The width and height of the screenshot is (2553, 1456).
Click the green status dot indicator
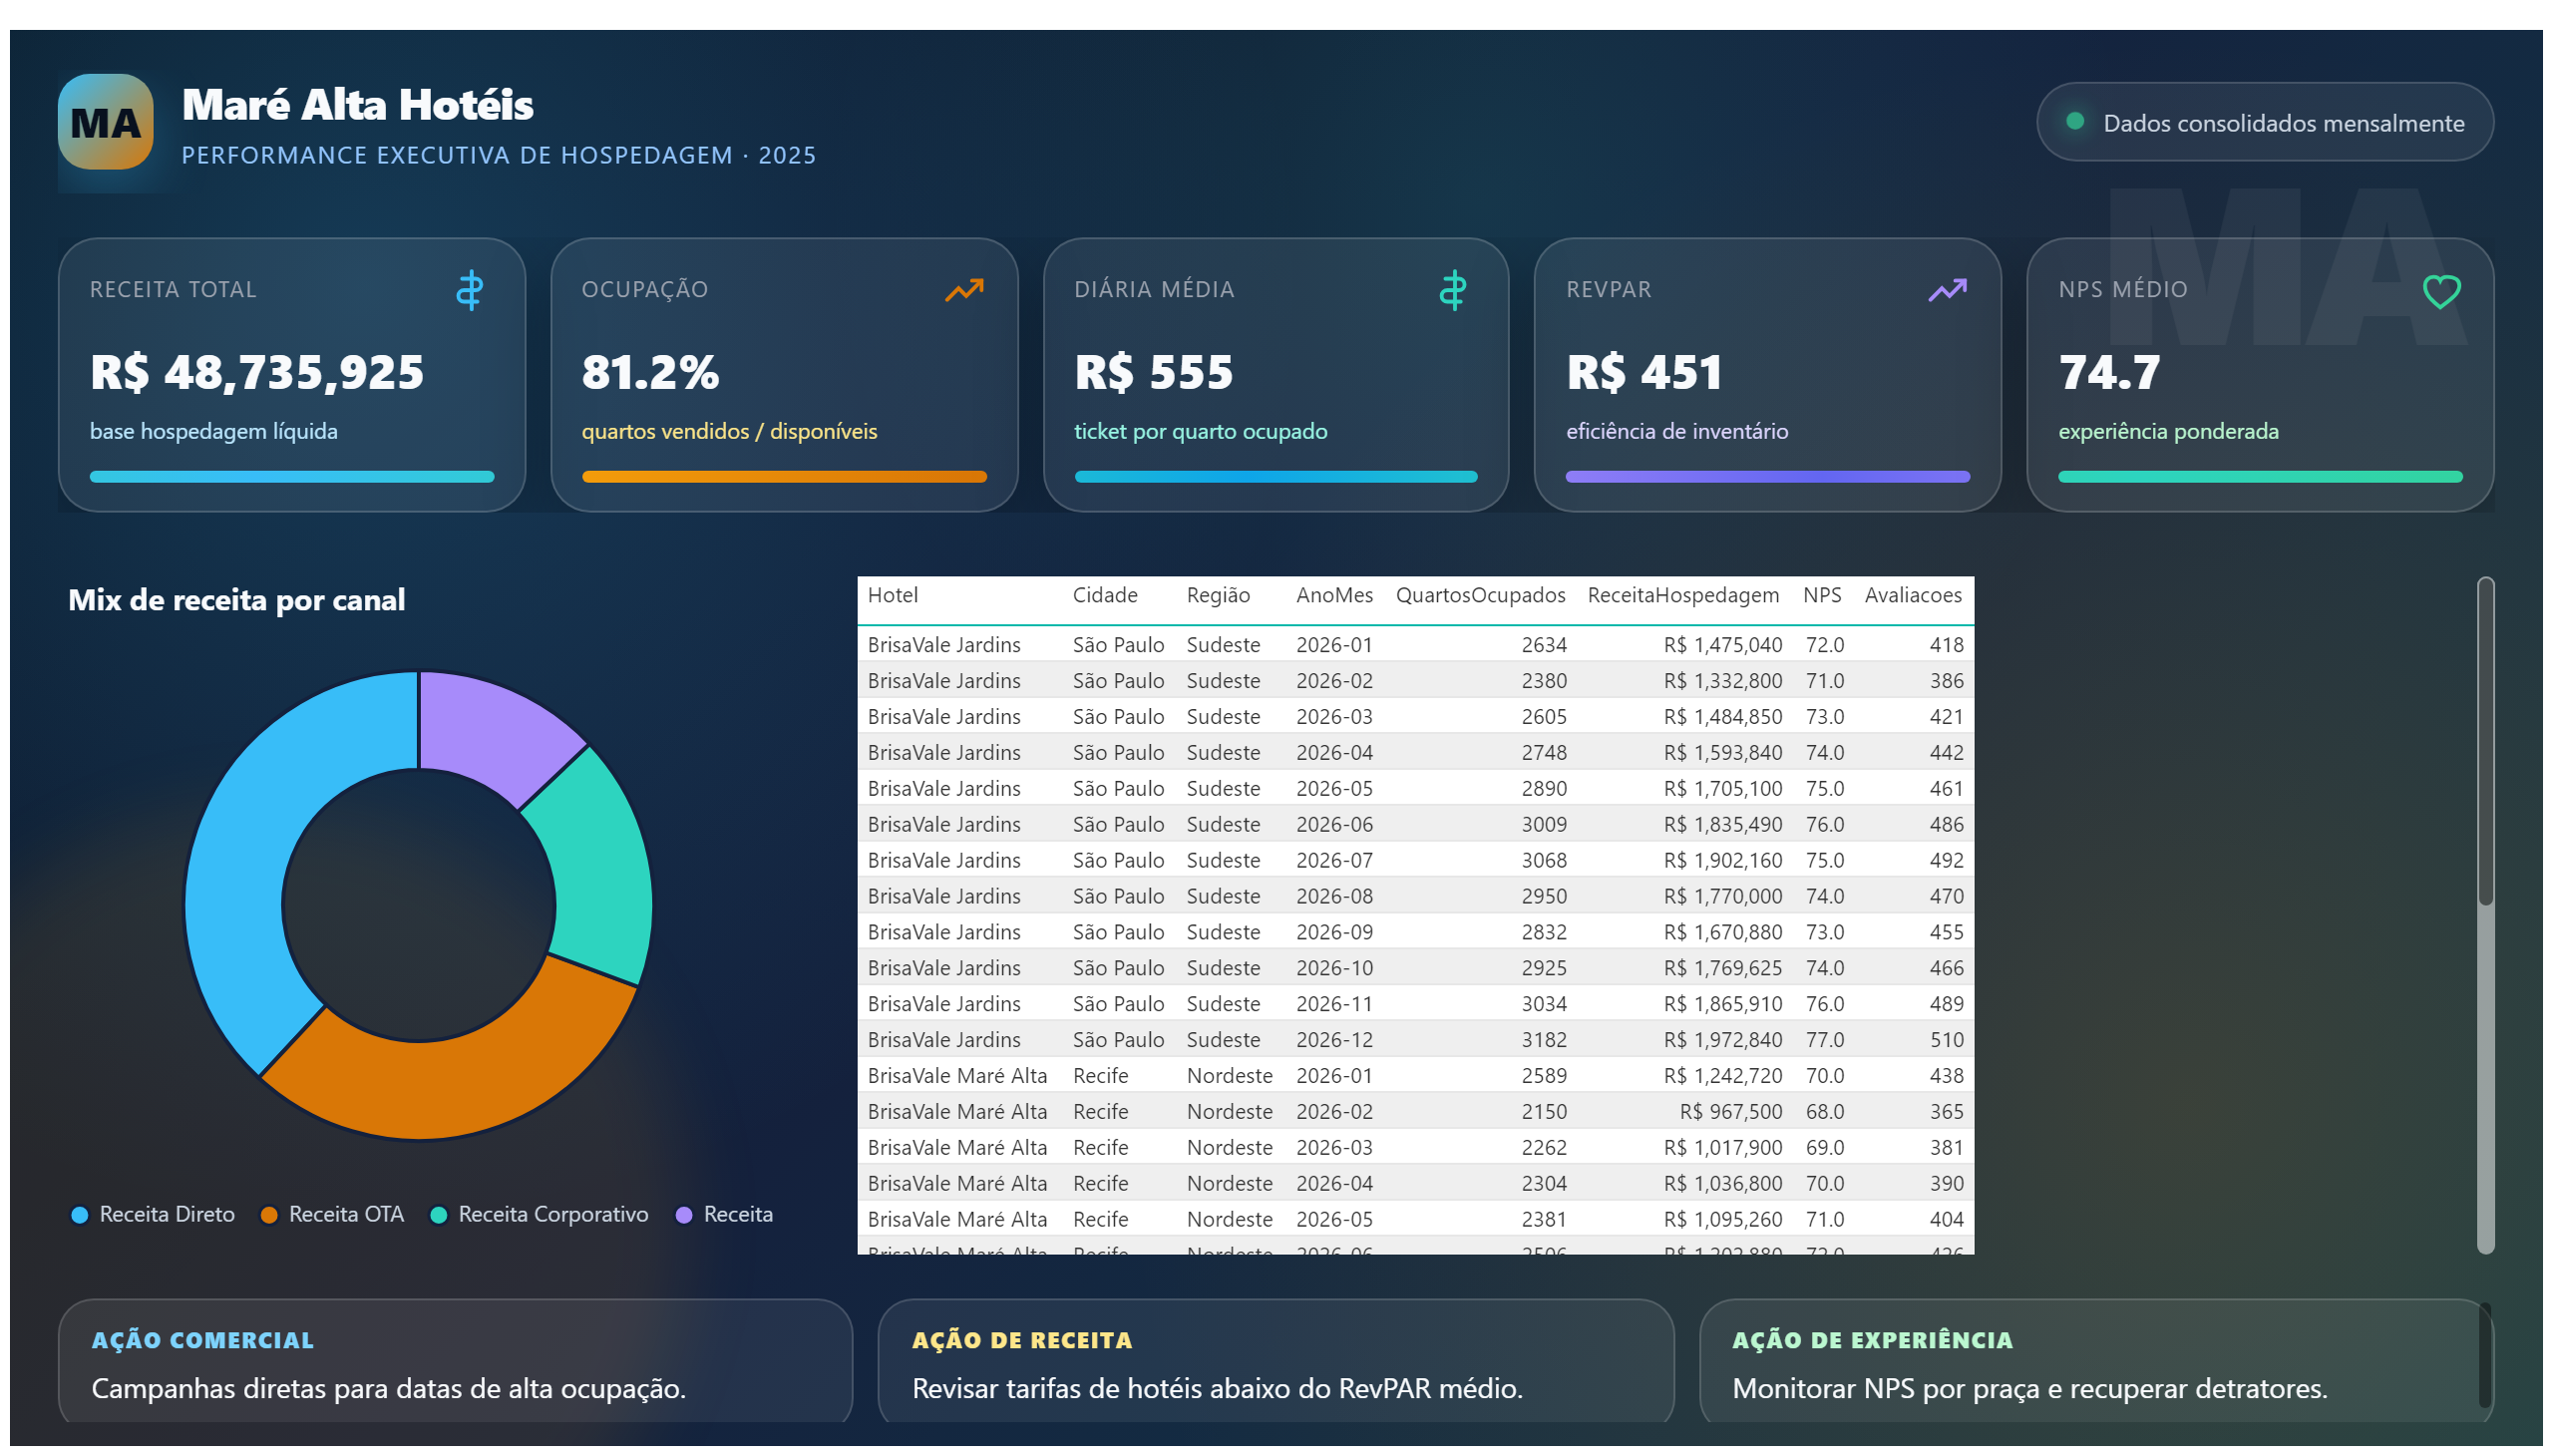click(2075, 121)
